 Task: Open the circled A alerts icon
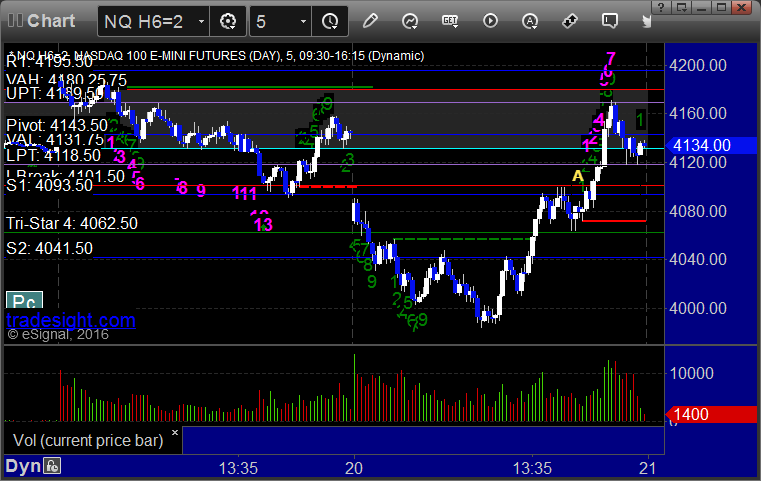pyautogui.click(x=529, y=21)
